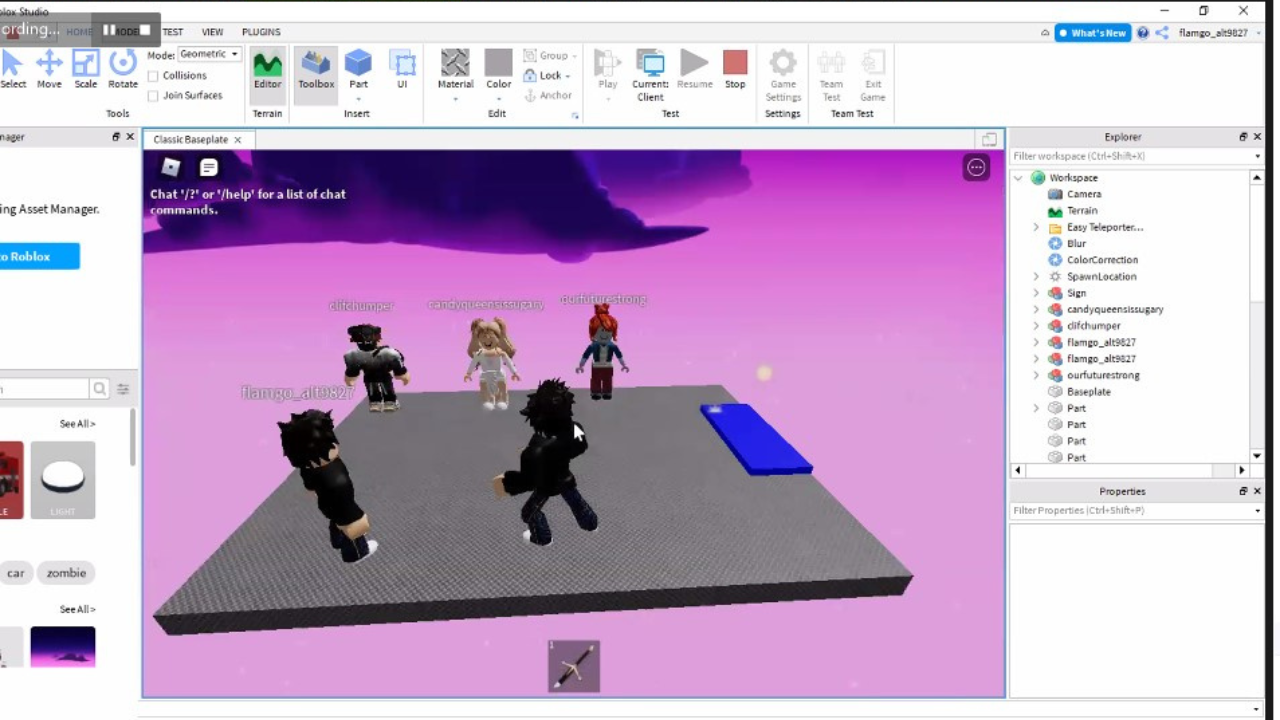This screenshot has height=720, width=1280.
Task: Enable the Collisions checkbox
Action: 153,76
